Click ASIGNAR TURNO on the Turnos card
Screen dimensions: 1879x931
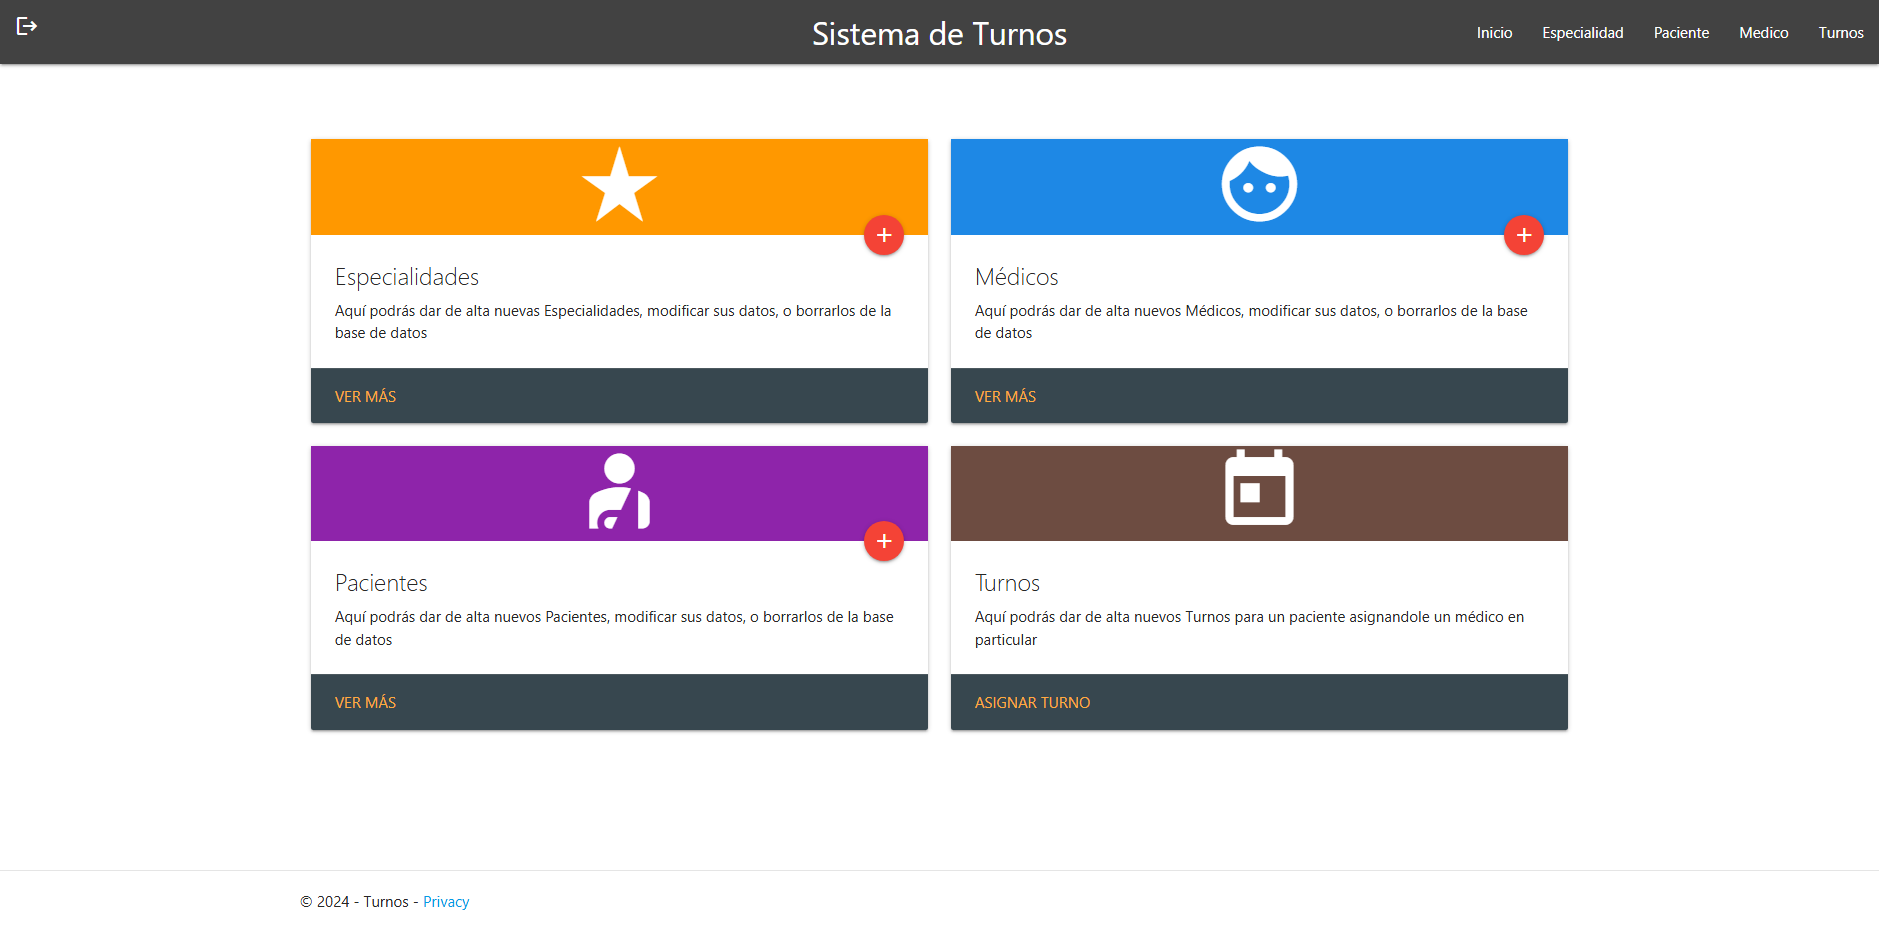point(1032,702)
